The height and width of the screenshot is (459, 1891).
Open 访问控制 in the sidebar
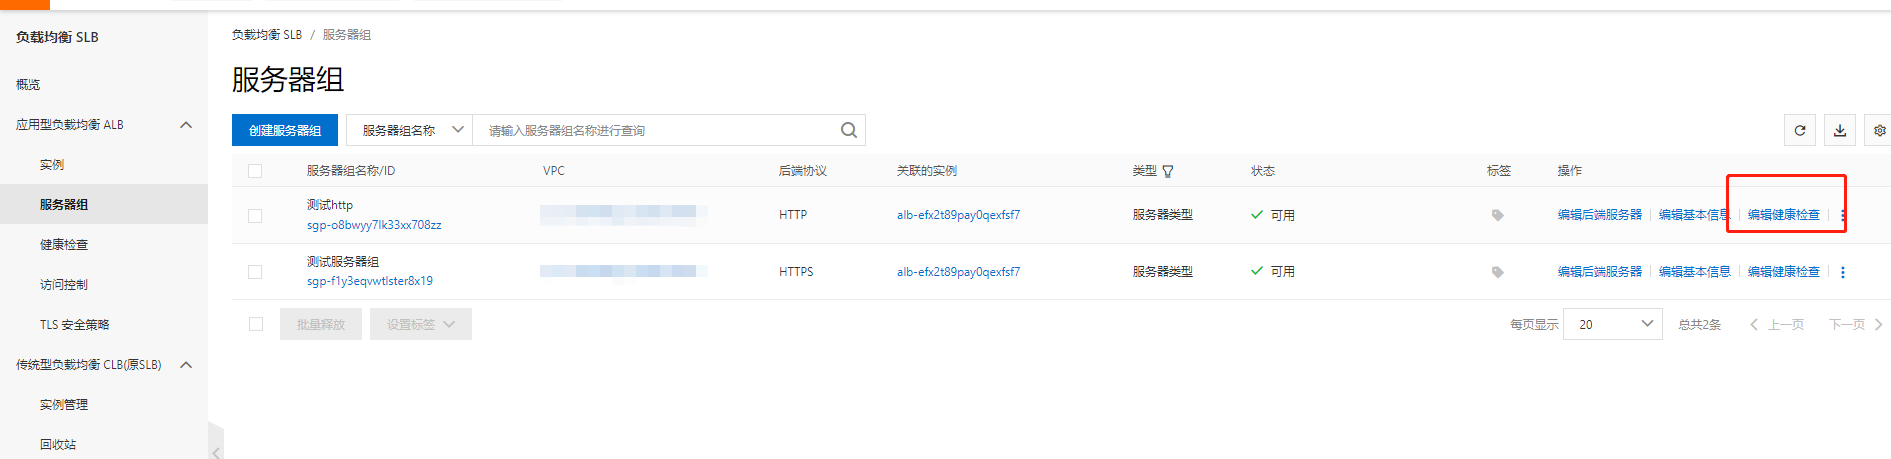click(64, 285)
